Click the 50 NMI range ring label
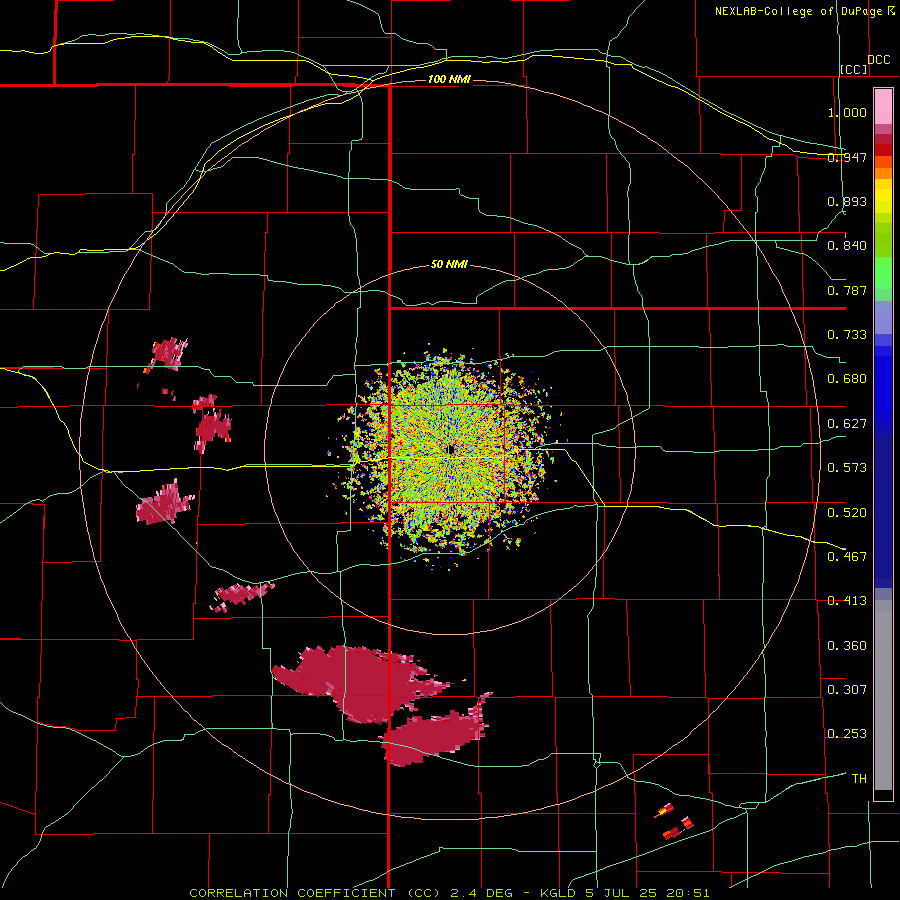This screenshot has width=900, height=900. [449, 264]
